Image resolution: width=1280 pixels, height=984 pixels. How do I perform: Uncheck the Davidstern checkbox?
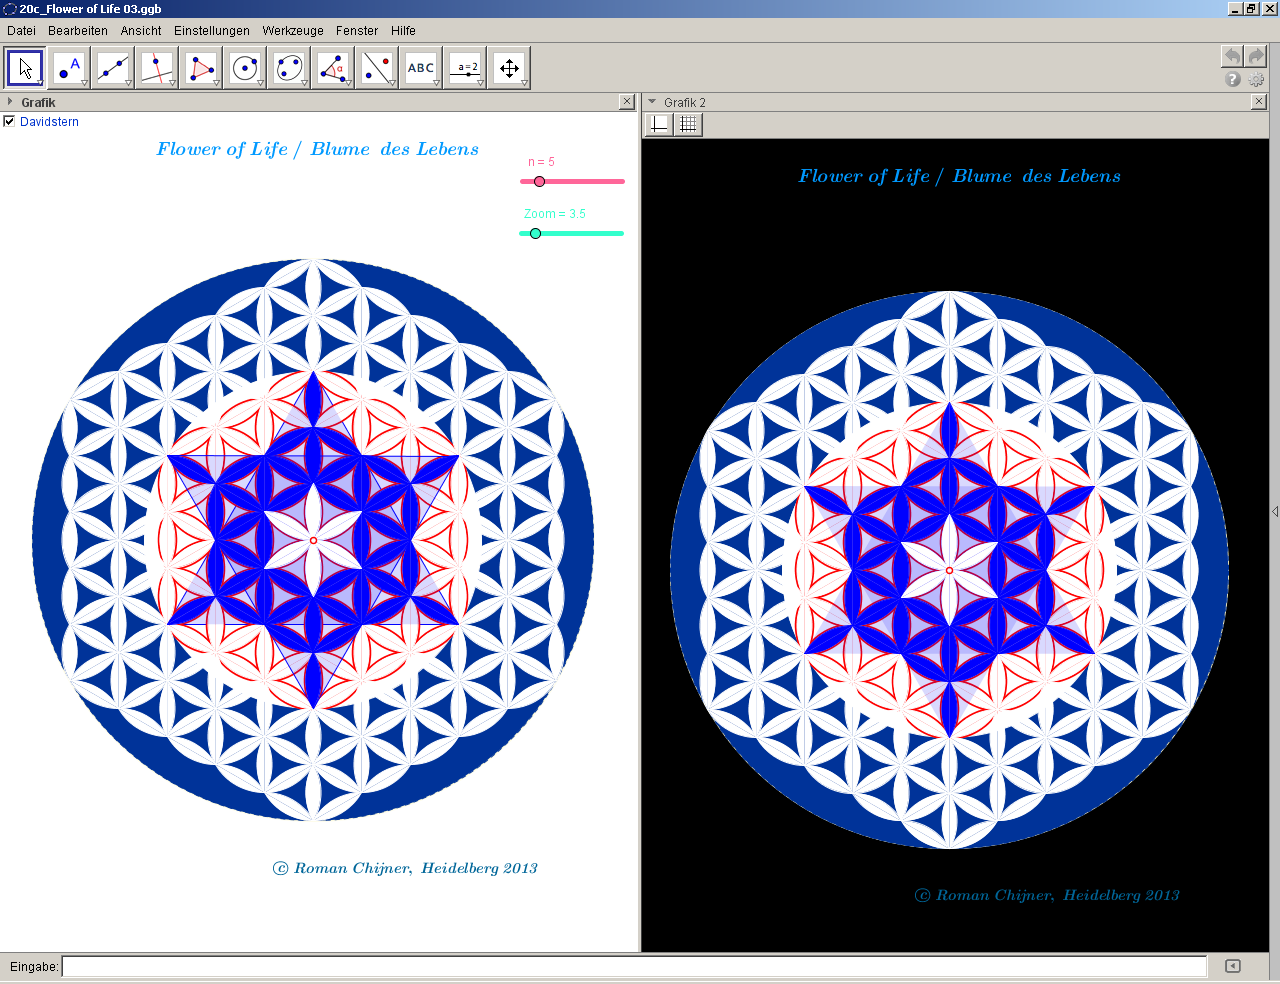coord(10,122)
